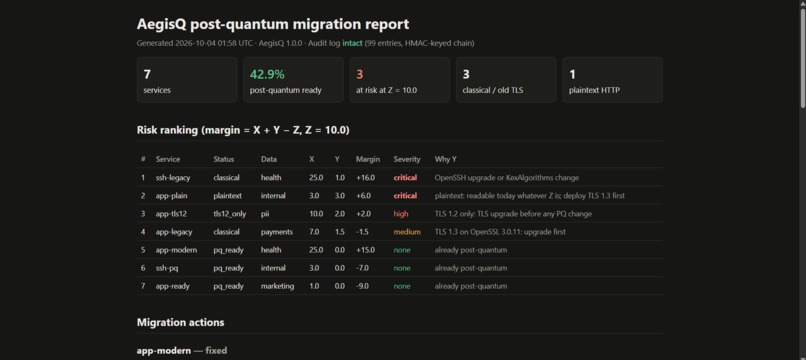
Task: Click the '+16.0' margin value
Action: pyautogui.click(x=365, y=177)
